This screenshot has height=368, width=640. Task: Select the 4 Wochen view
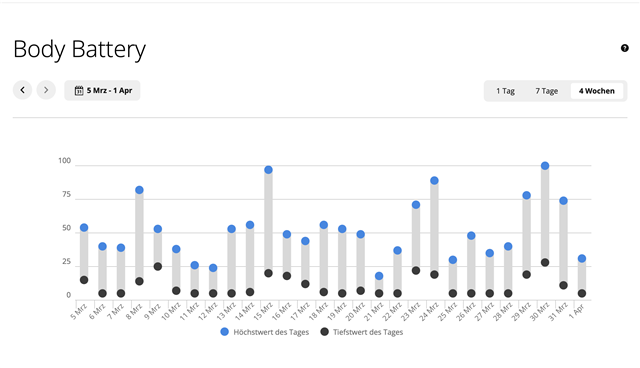597,91
